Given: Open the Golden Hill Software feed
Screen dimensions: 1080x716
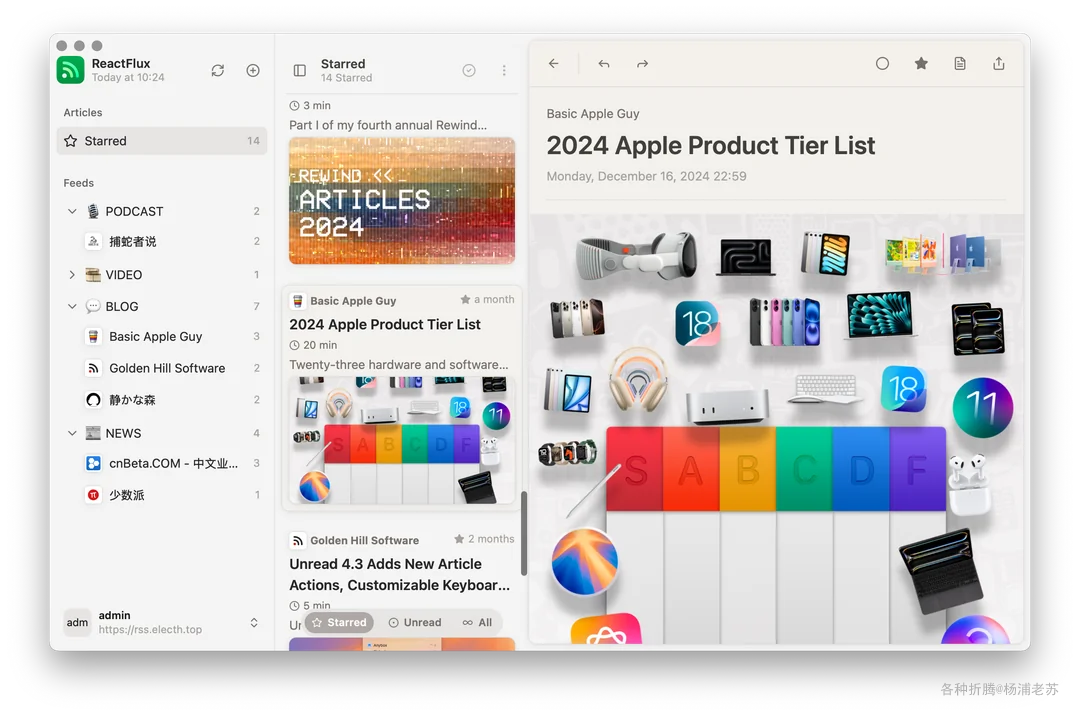Looking at the screenshot, I should (x=162, y=368).
